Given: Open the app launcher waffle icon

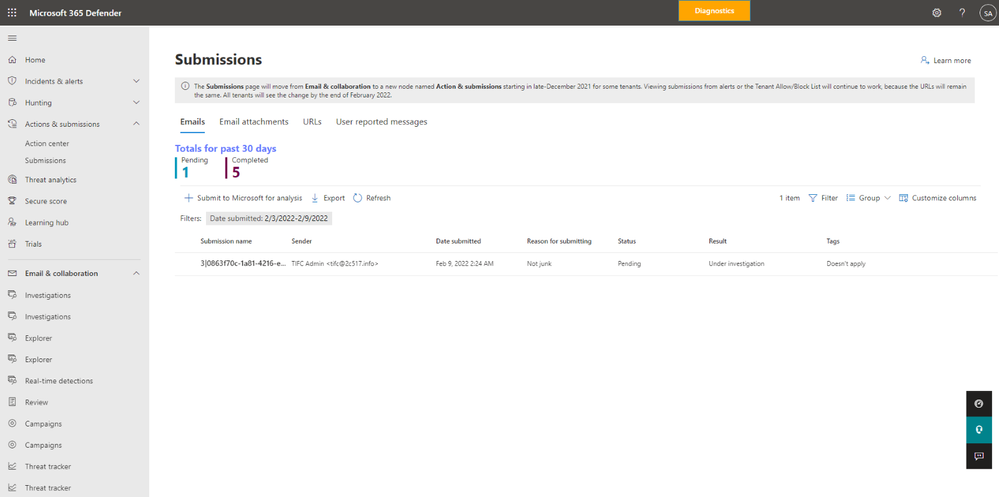Looking at the screenshot, I should pyautogui.click(x=12, y=13).
